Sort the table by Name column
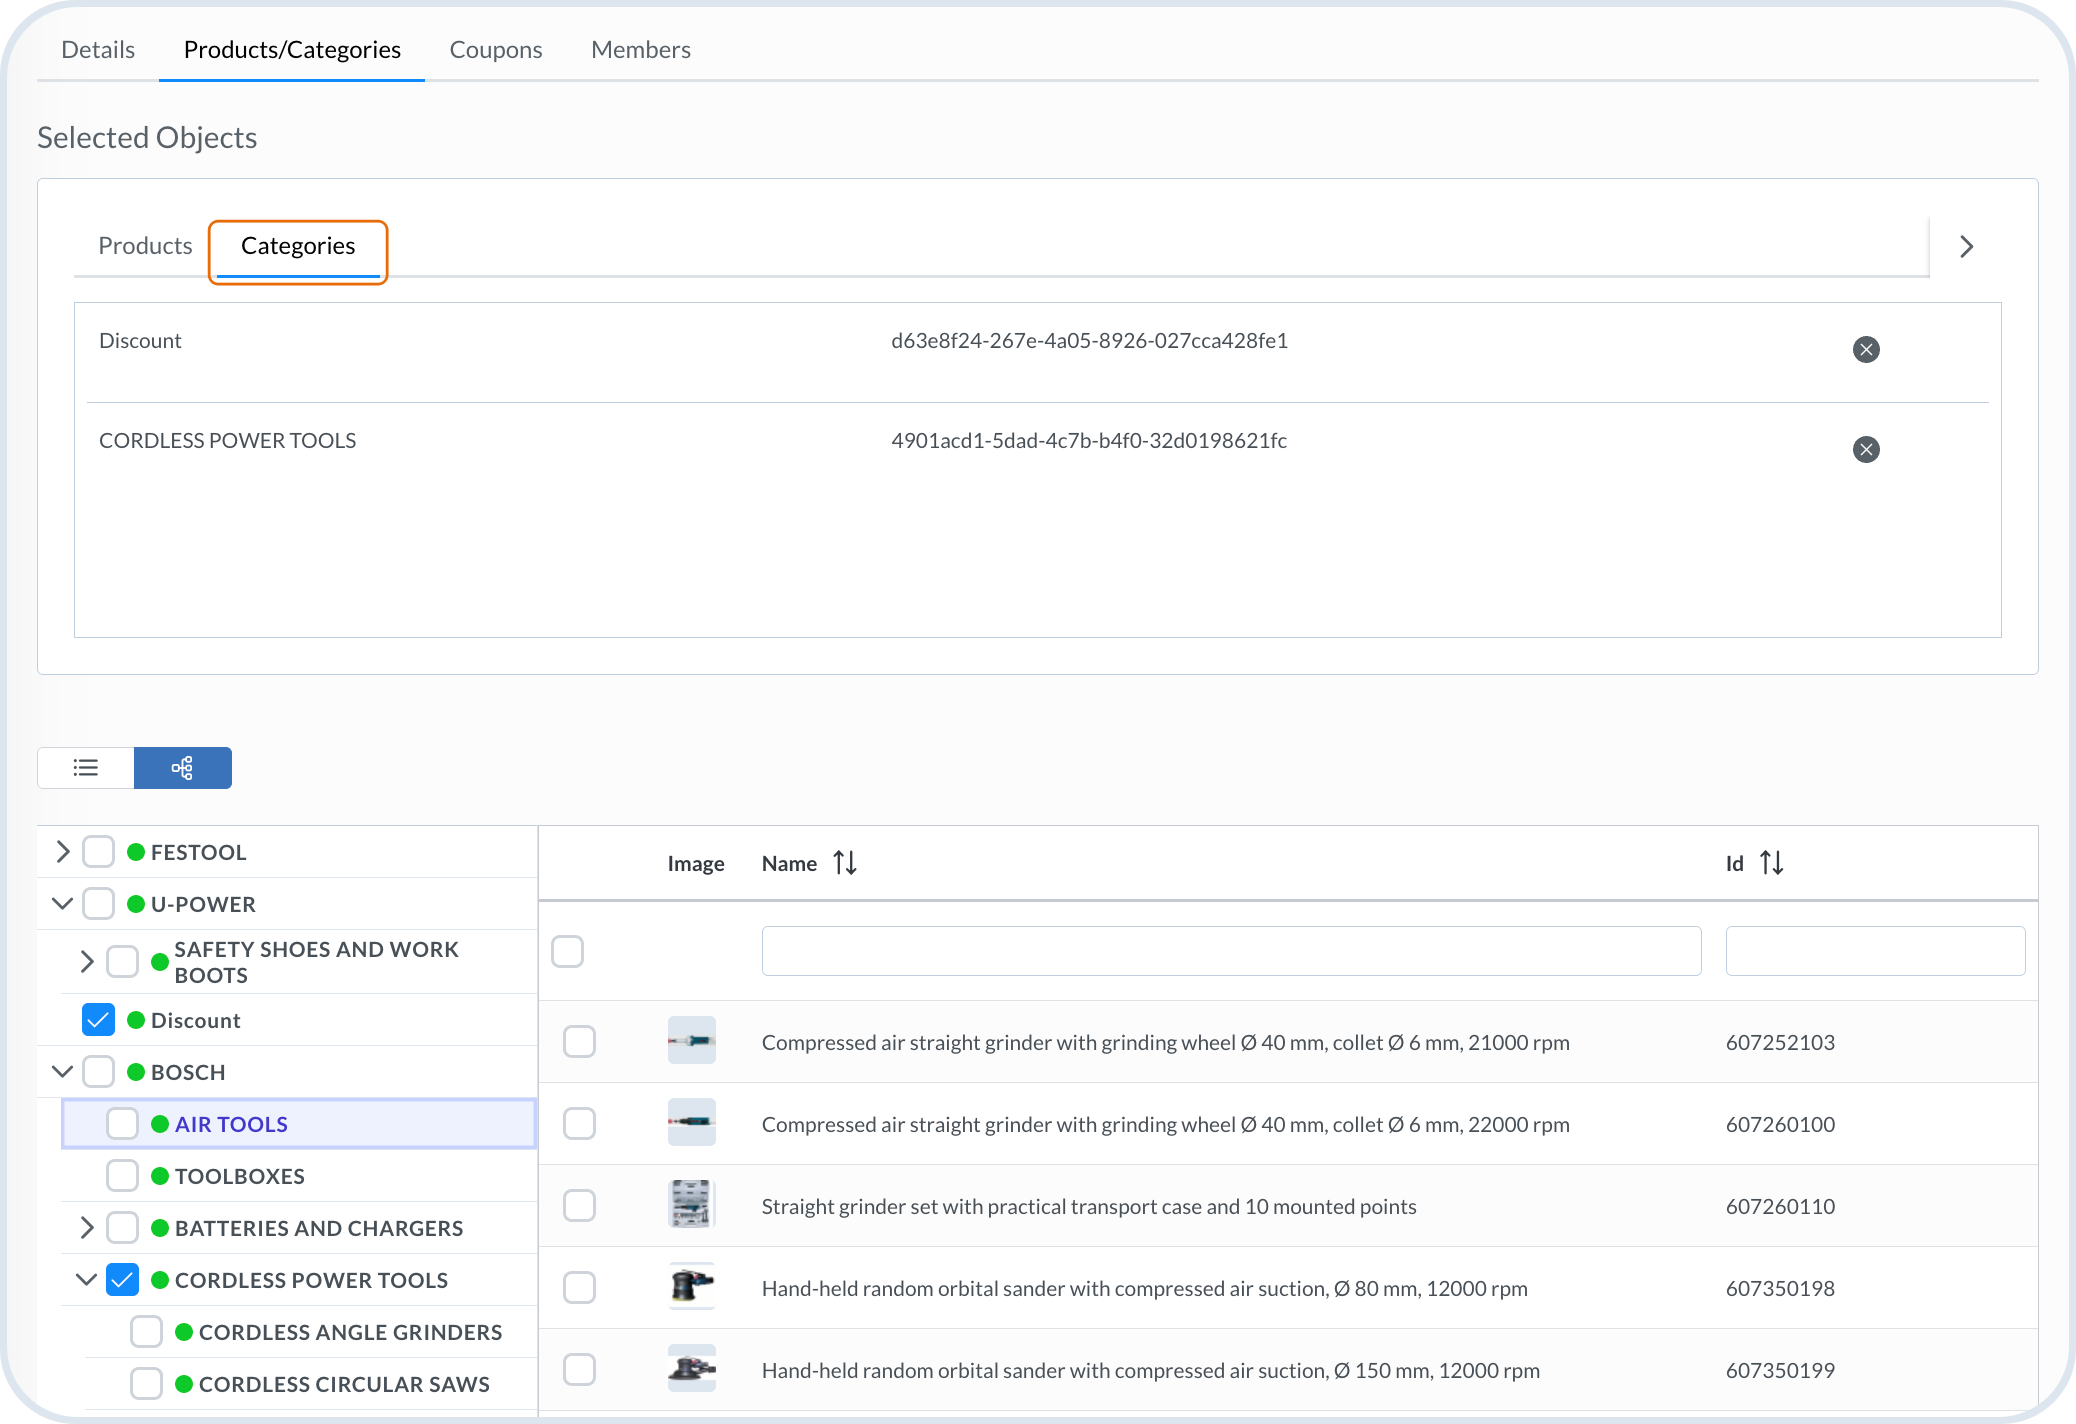The height and width of the screenshot is (1424, 2076). [x=845, y=863]
